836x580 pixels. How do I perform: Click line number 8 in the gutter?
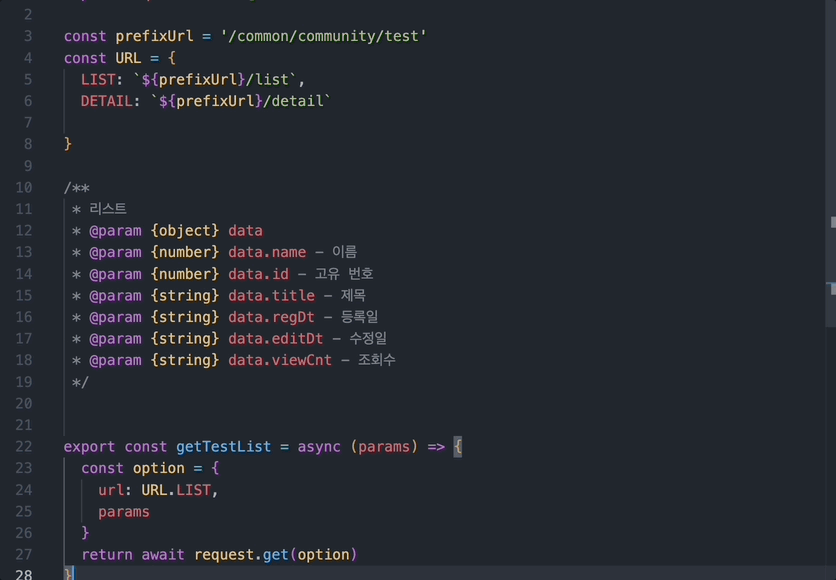click(28, 144)
